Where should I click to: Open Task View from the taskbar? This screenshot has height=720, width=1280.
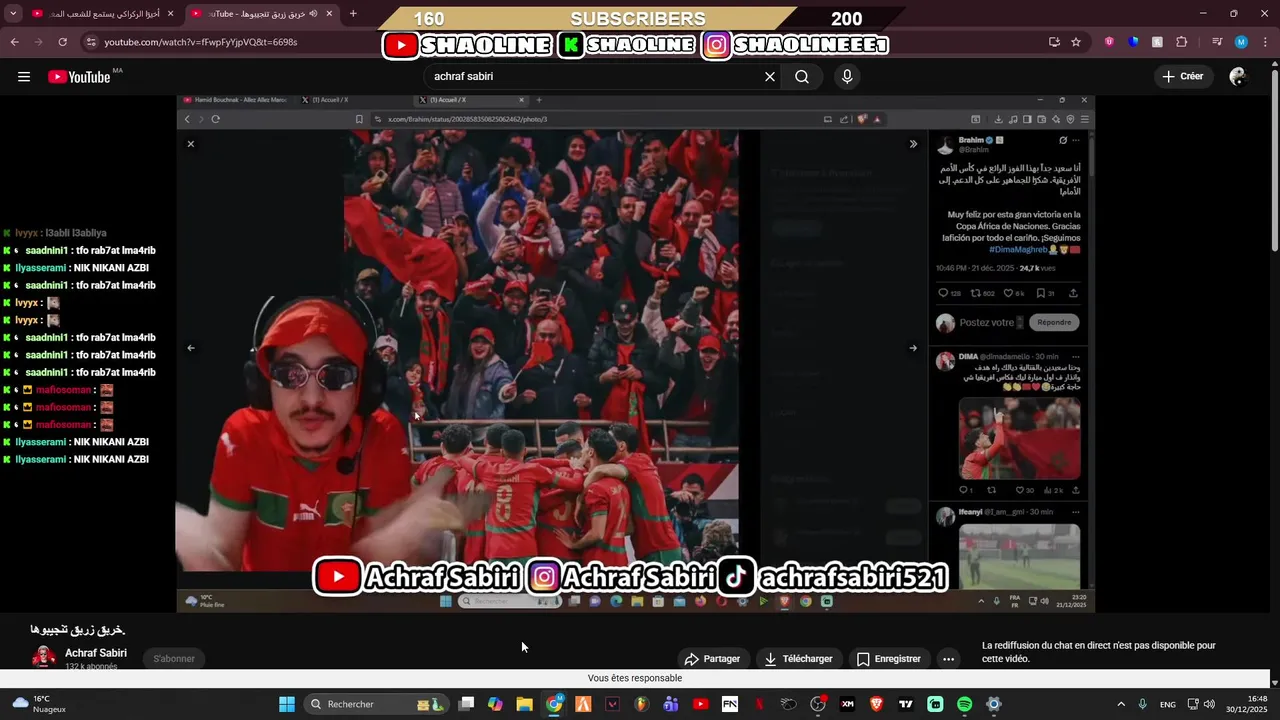coord(466,704)
